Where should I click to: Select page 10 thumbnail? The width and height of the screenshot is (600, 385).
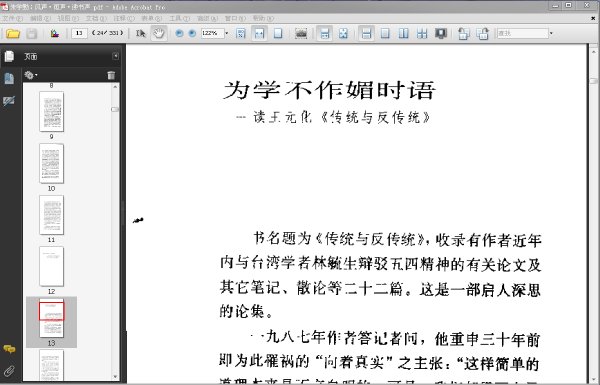[x=52, y=163]
